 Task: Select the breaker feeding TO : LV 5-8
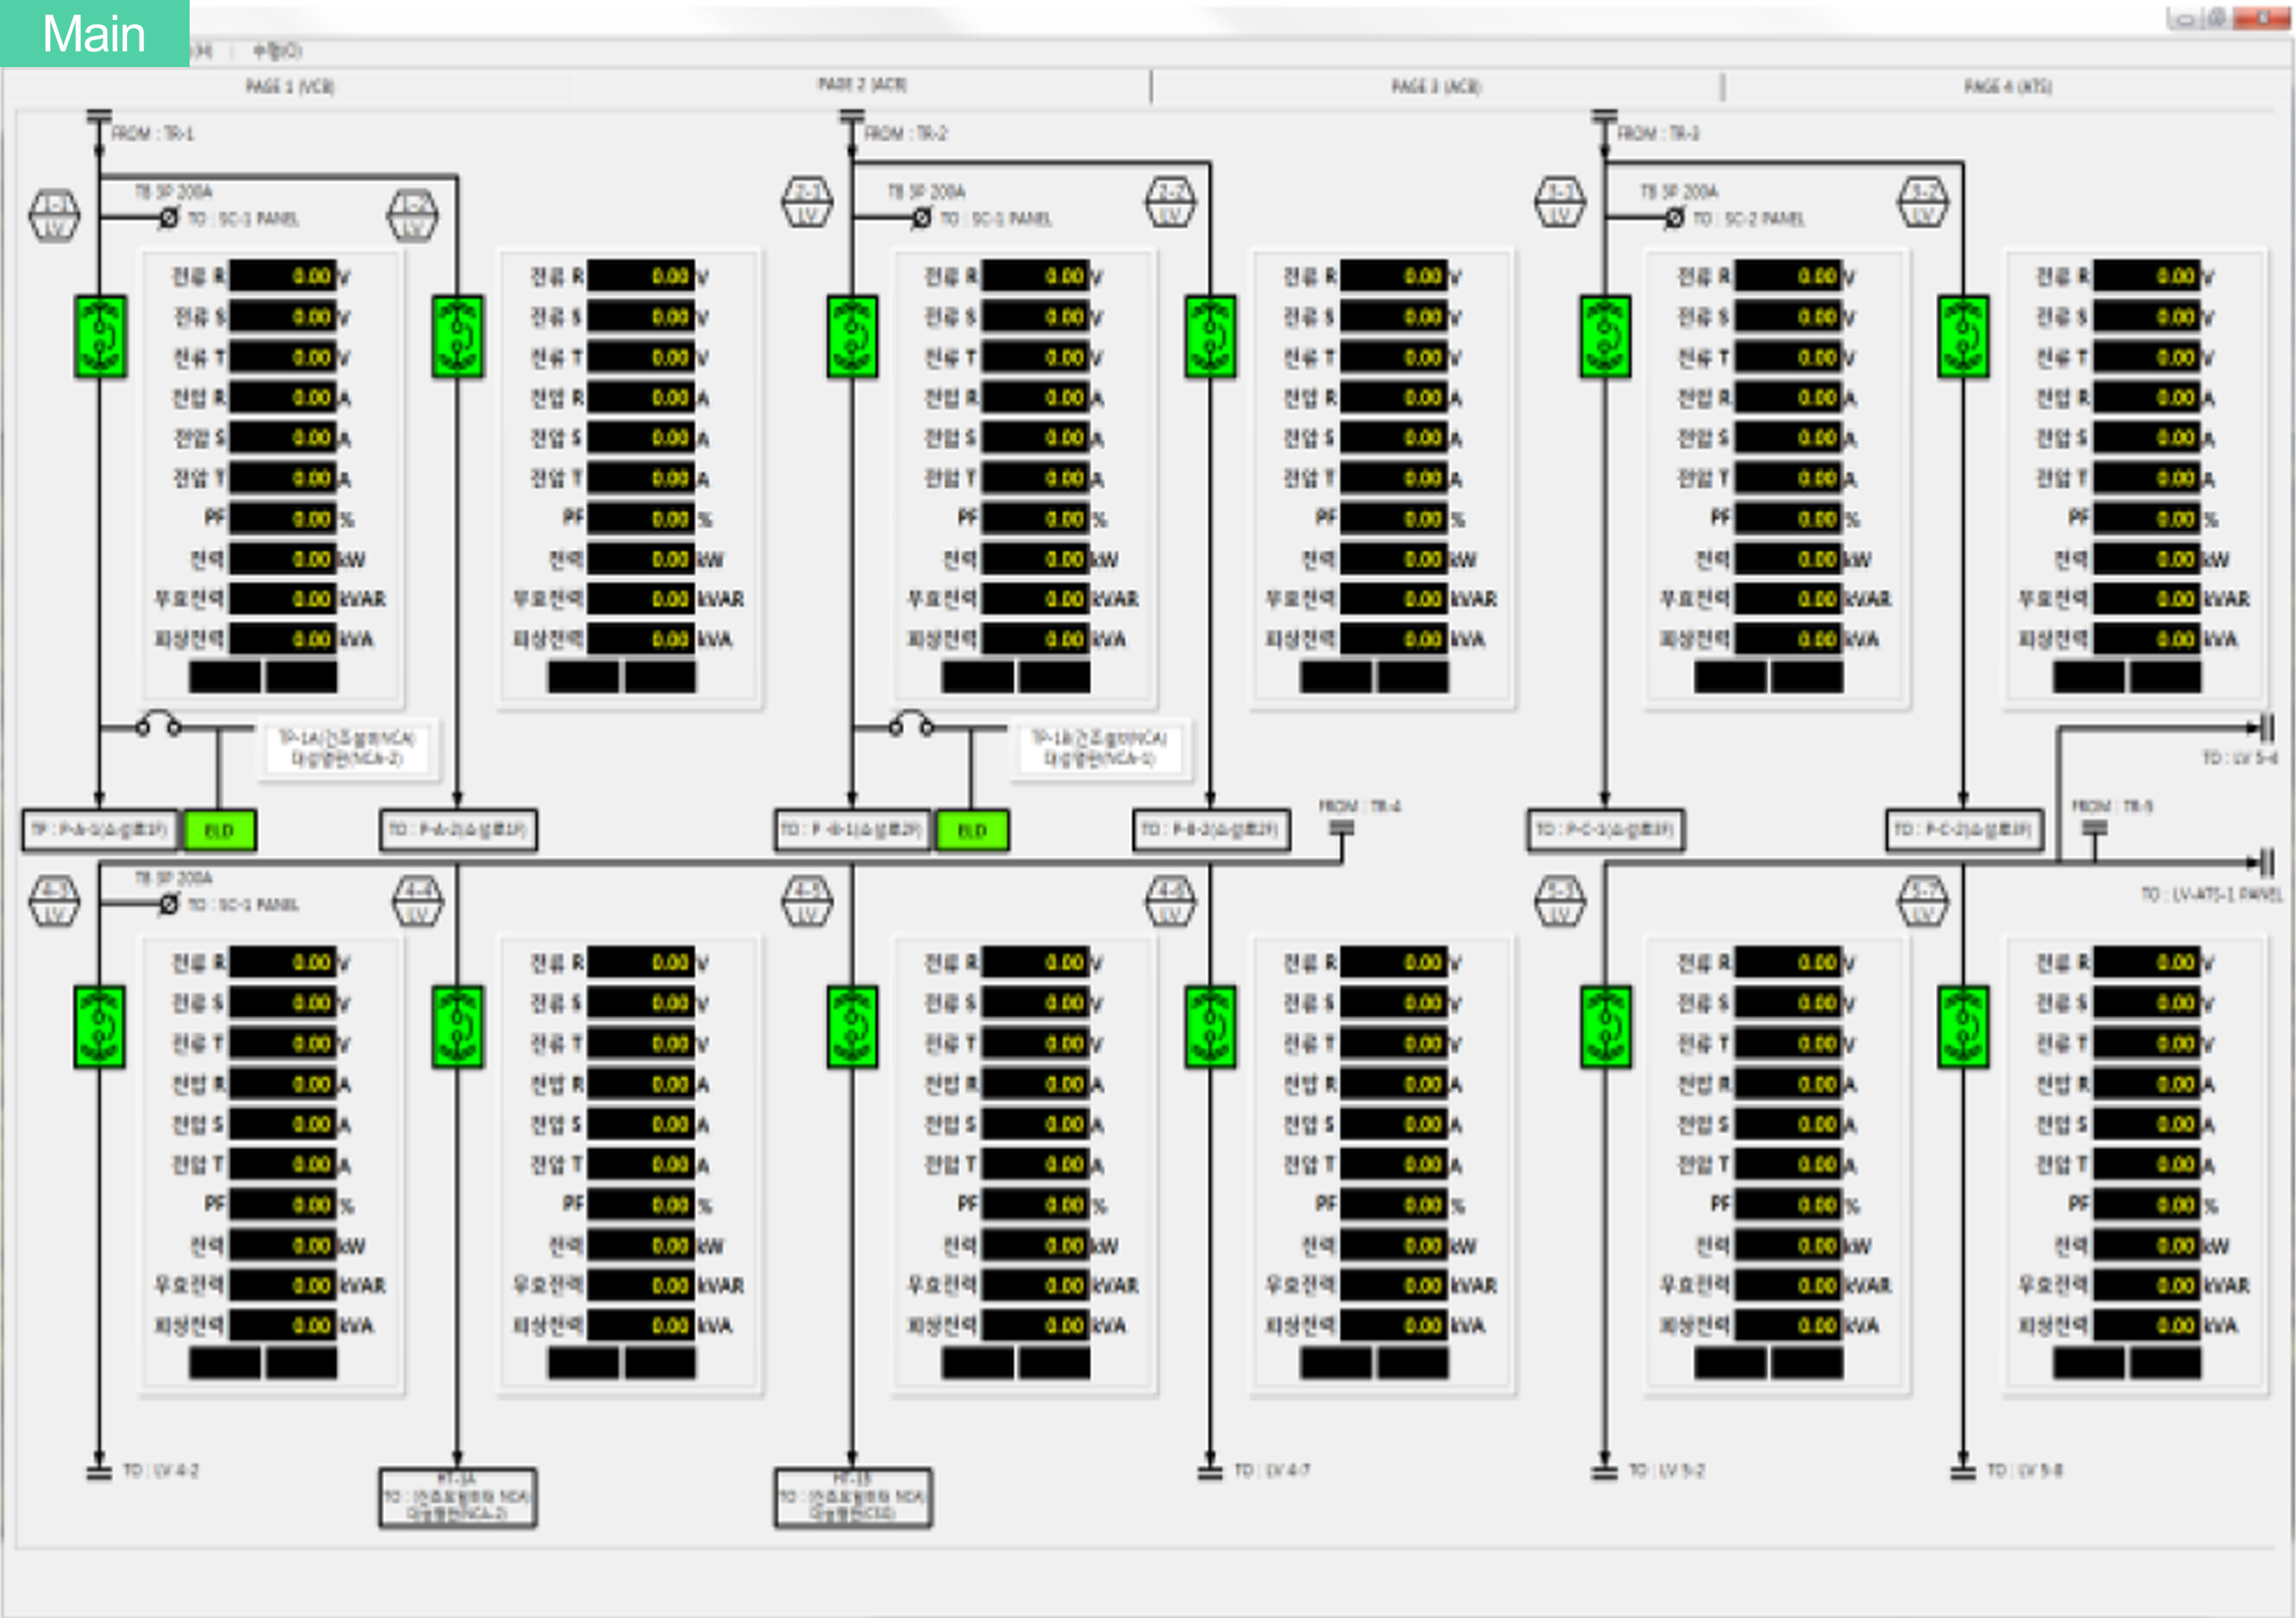(x=1963, y=1027)
